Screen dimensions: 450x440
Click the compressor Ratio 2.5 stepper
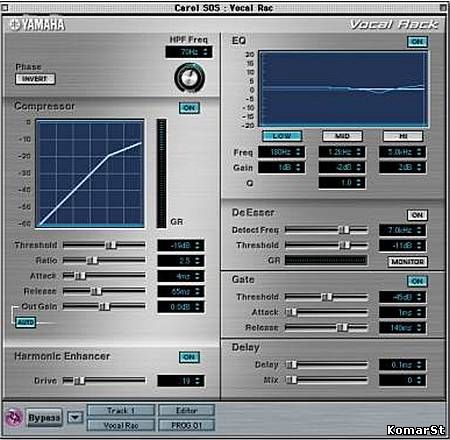point(181,261)
